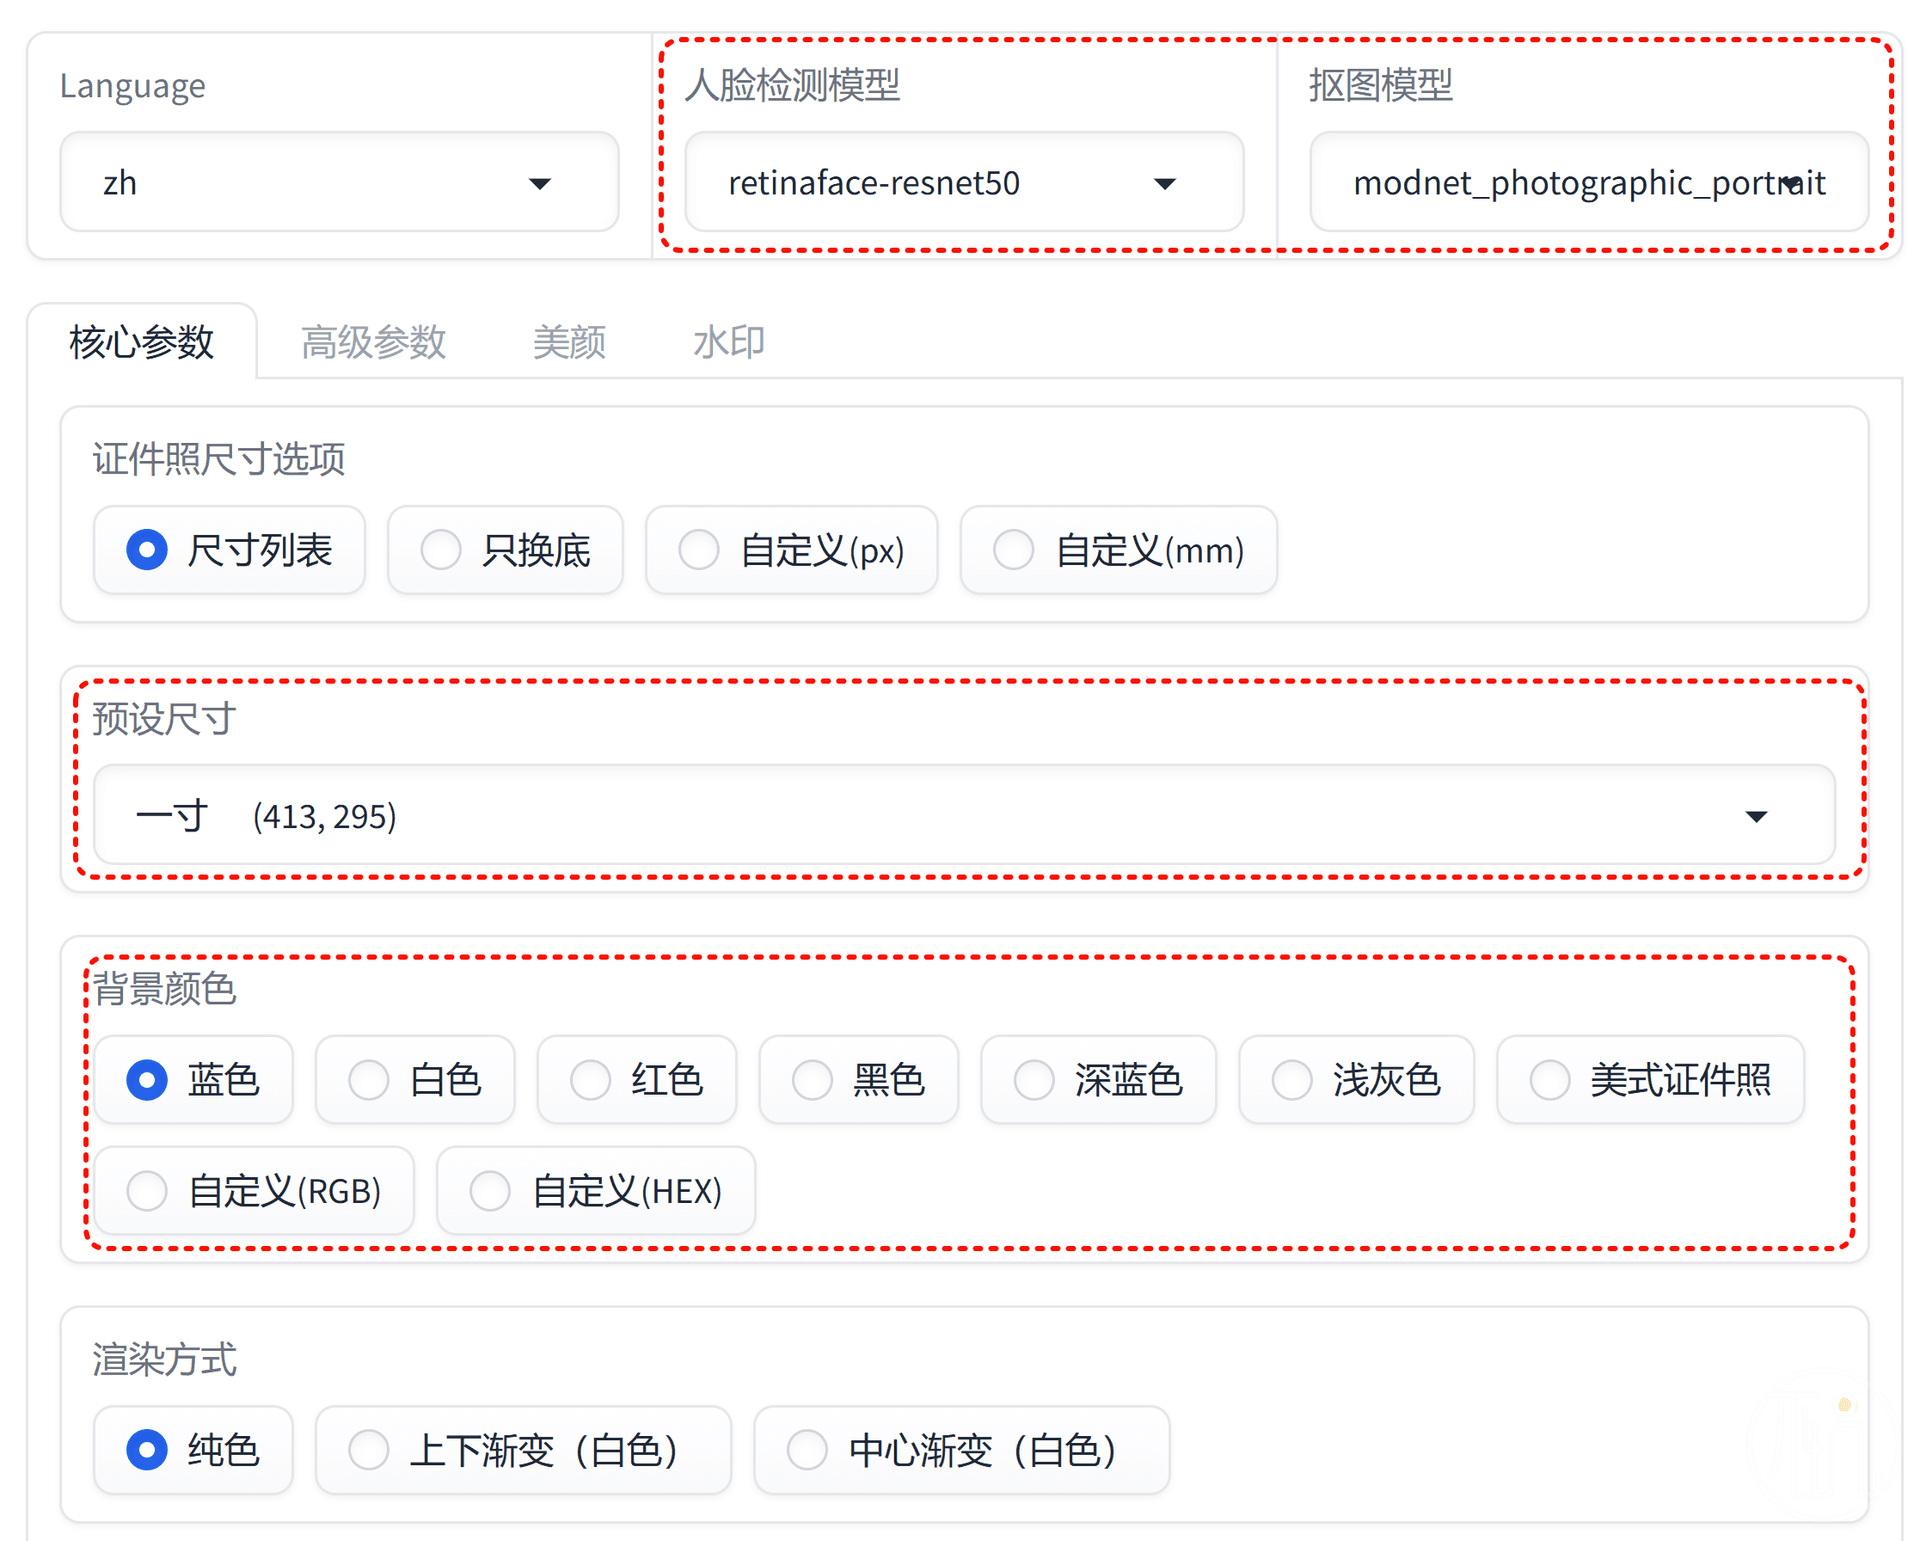Open the 人脸检测模型 dropdown retinaface-resnet50
1920x1541 pixels.
tap(964, 182)
